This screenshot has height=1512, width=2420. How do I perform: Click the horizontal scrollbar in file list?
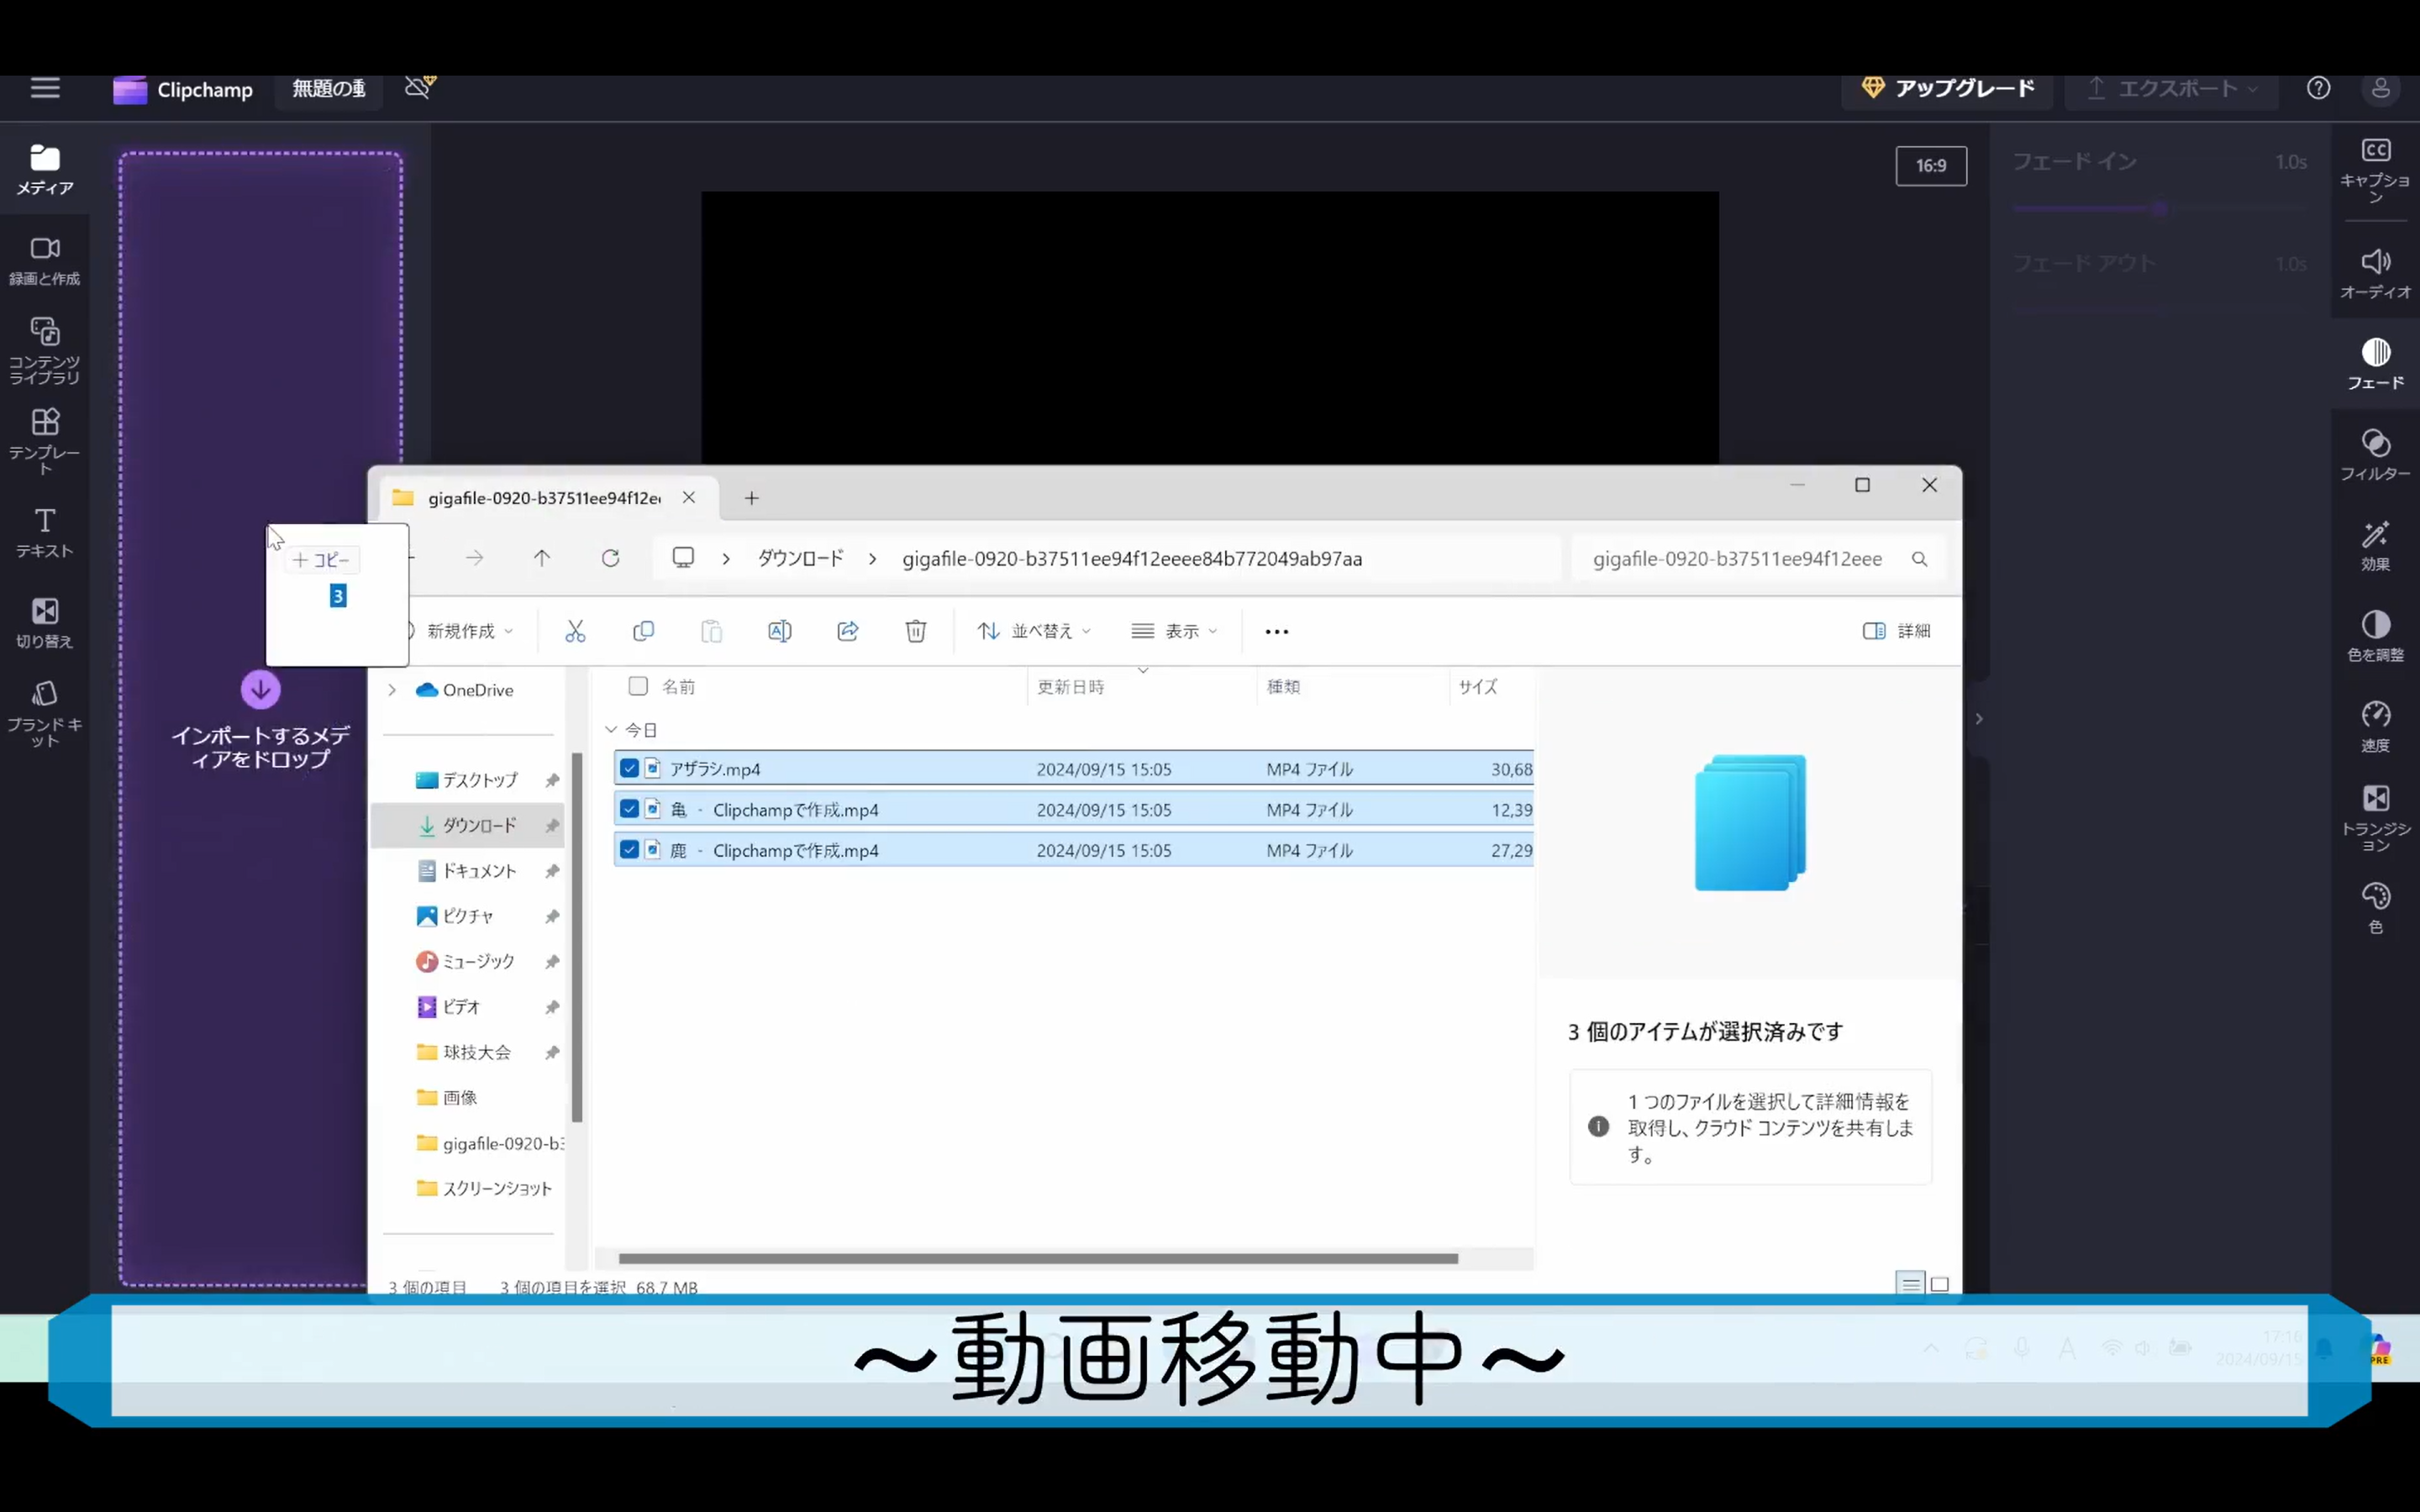(x=1038, y=1258)
